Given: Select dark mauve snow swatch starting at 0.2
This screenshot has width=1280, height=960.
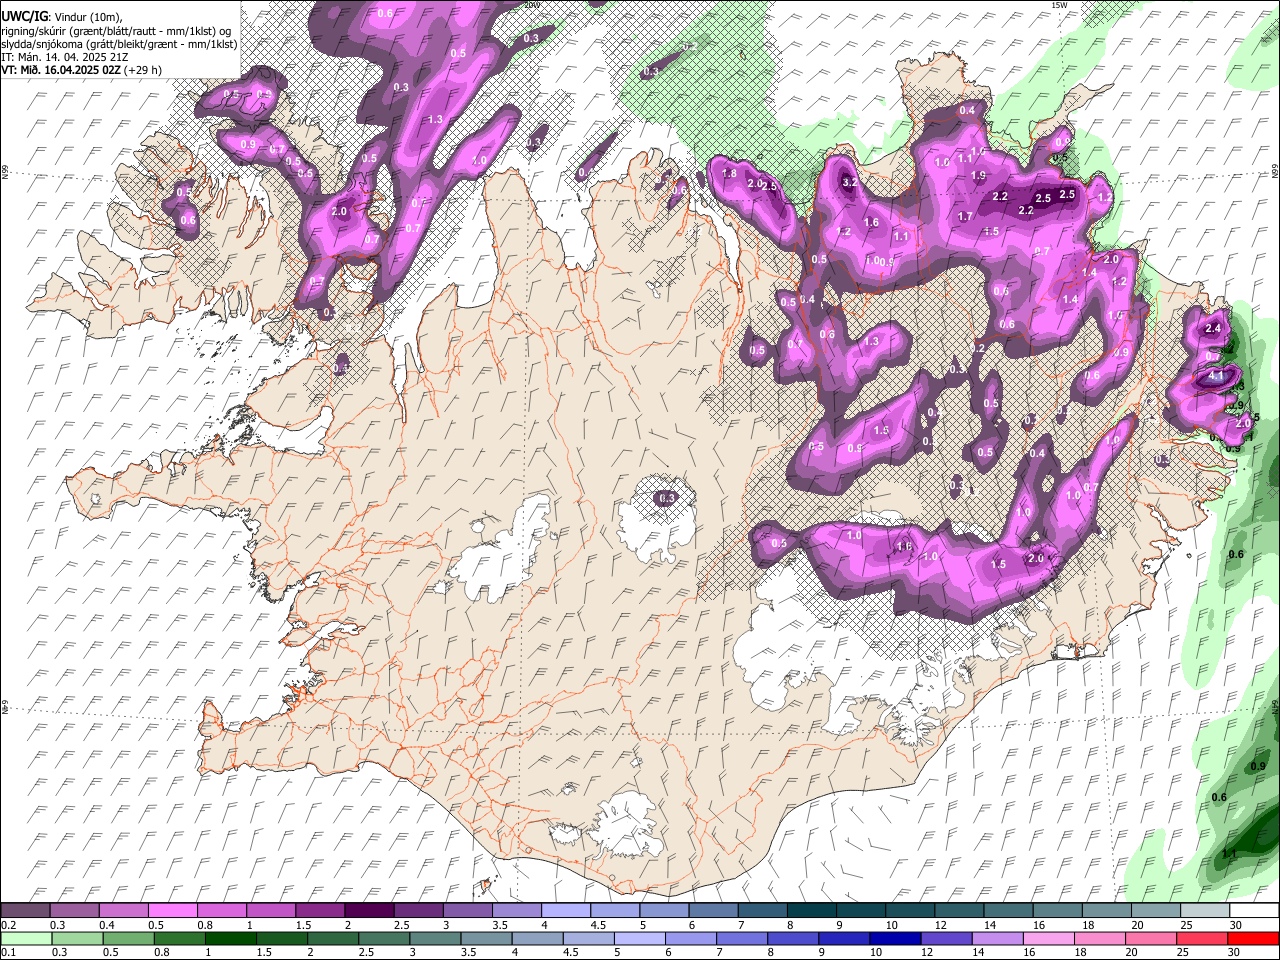Looking at the screenshot, I should [25, 910].
